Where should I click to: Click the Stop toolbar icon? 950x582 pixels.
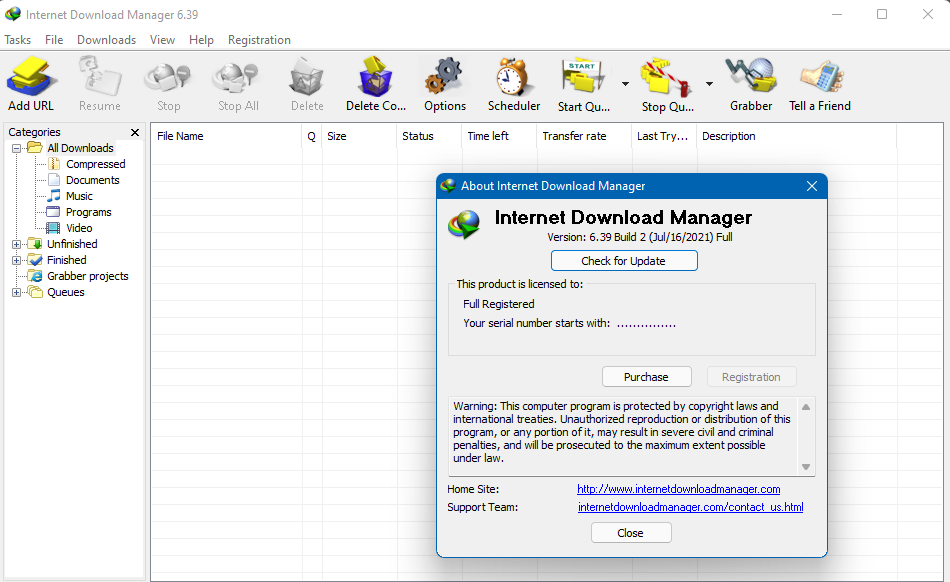pyautogui.click(x=168, y=79)
